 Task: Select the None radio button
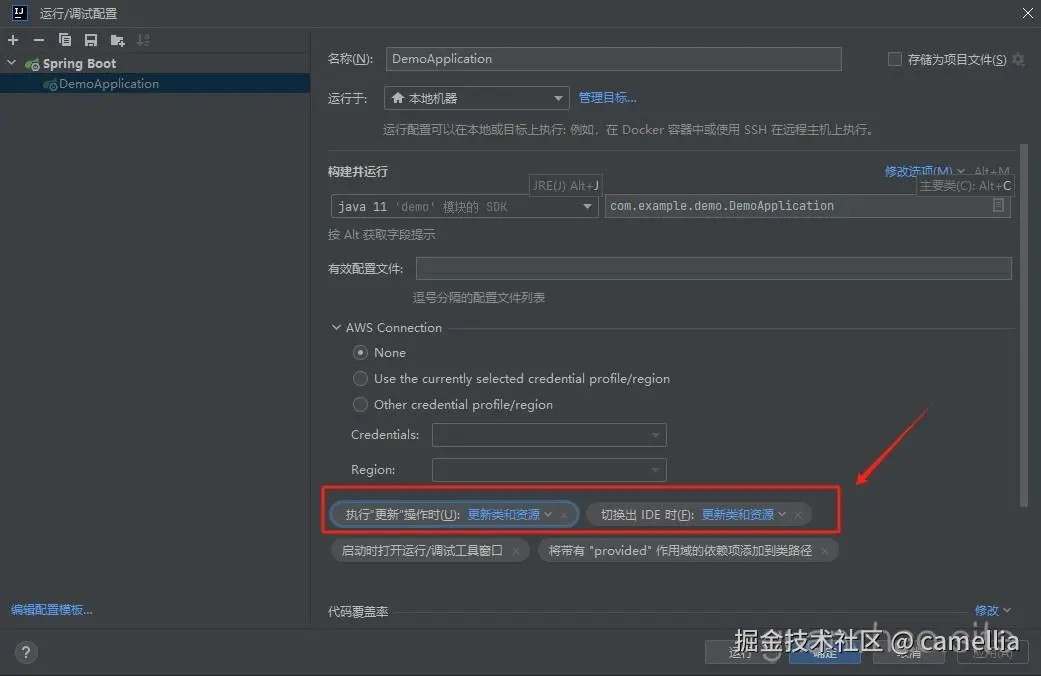pos(360,353)
